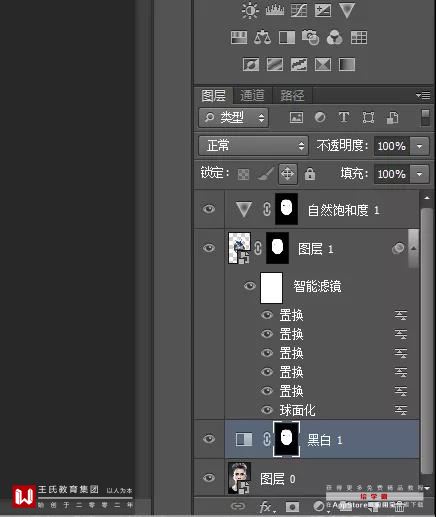Filter layers by smart objects icon
Image resolution: width=436 pixels, height=517 pixels.
pos(392,117)
